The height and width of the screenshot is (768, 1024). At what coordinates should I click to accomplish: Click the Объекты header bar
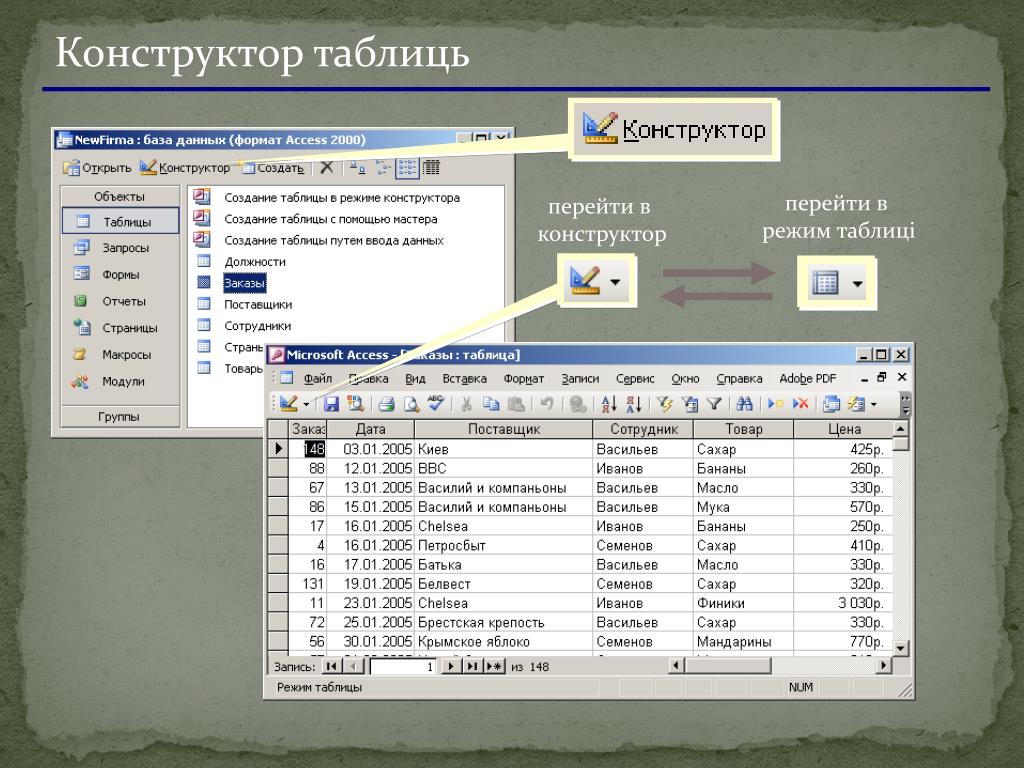point(120,197)
